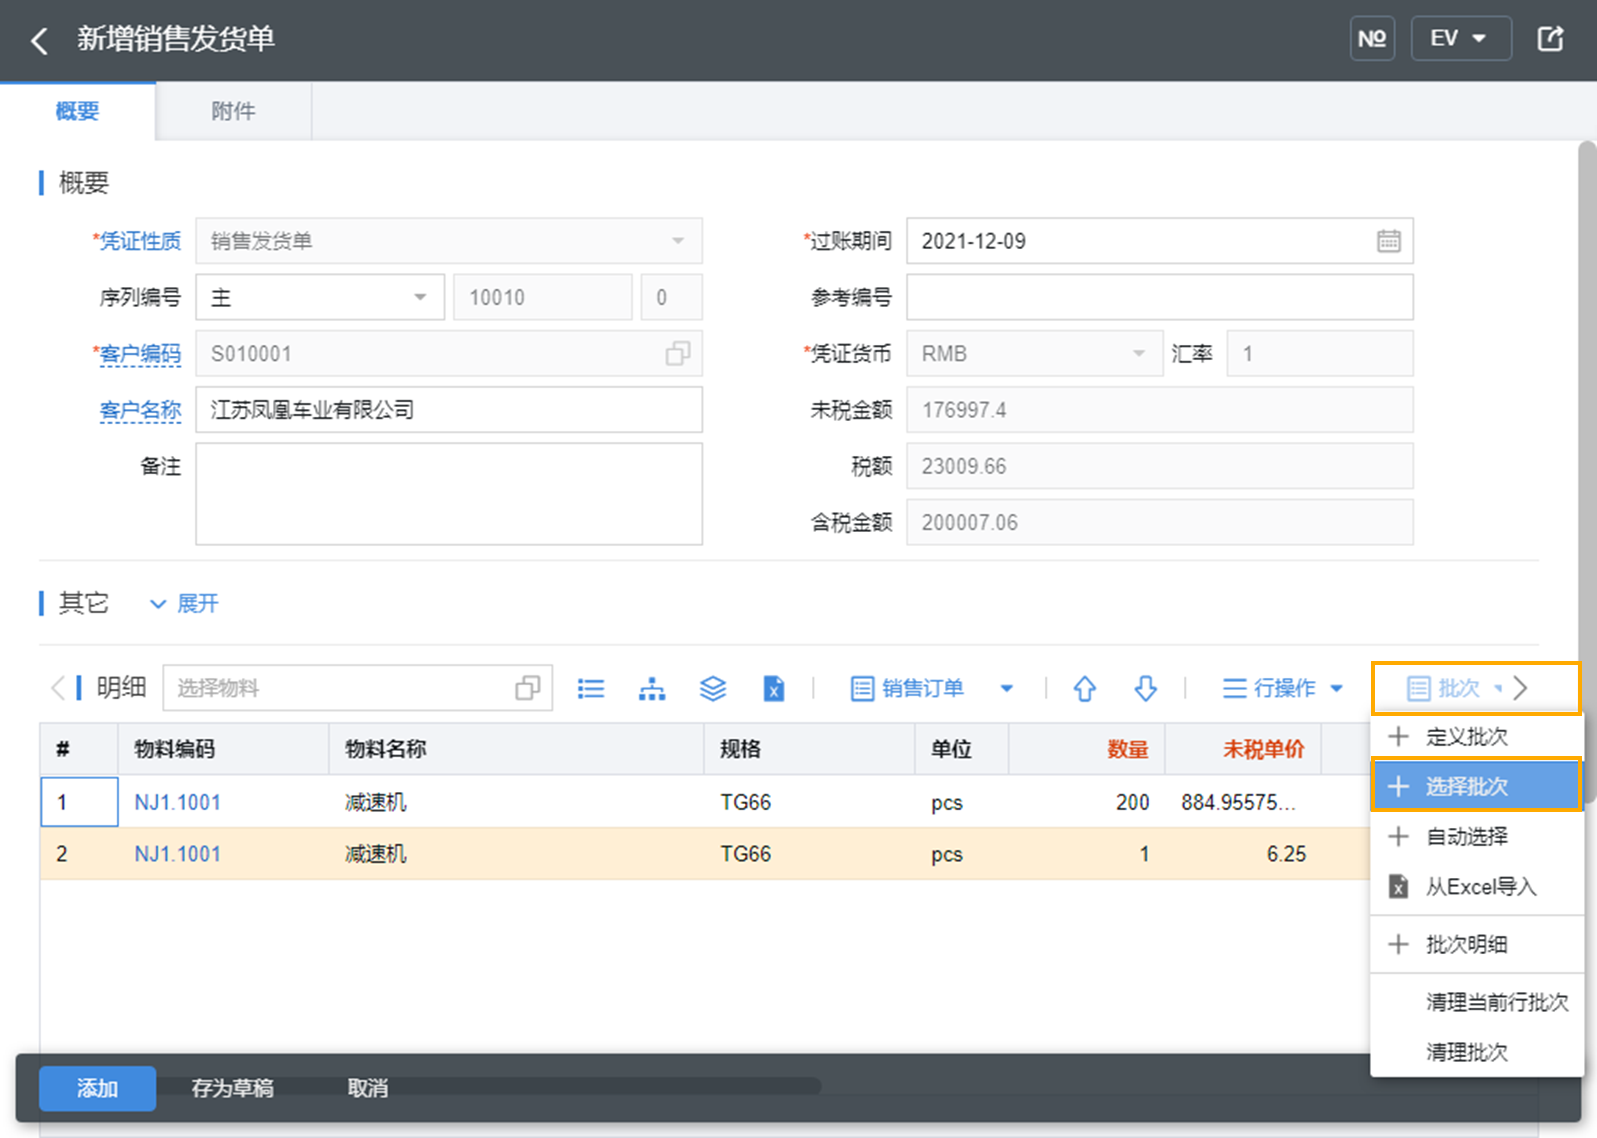Click the 客户名称 input field
Image resolution: width=1597 pixels, height=1138 pixels.
(449, 410)
